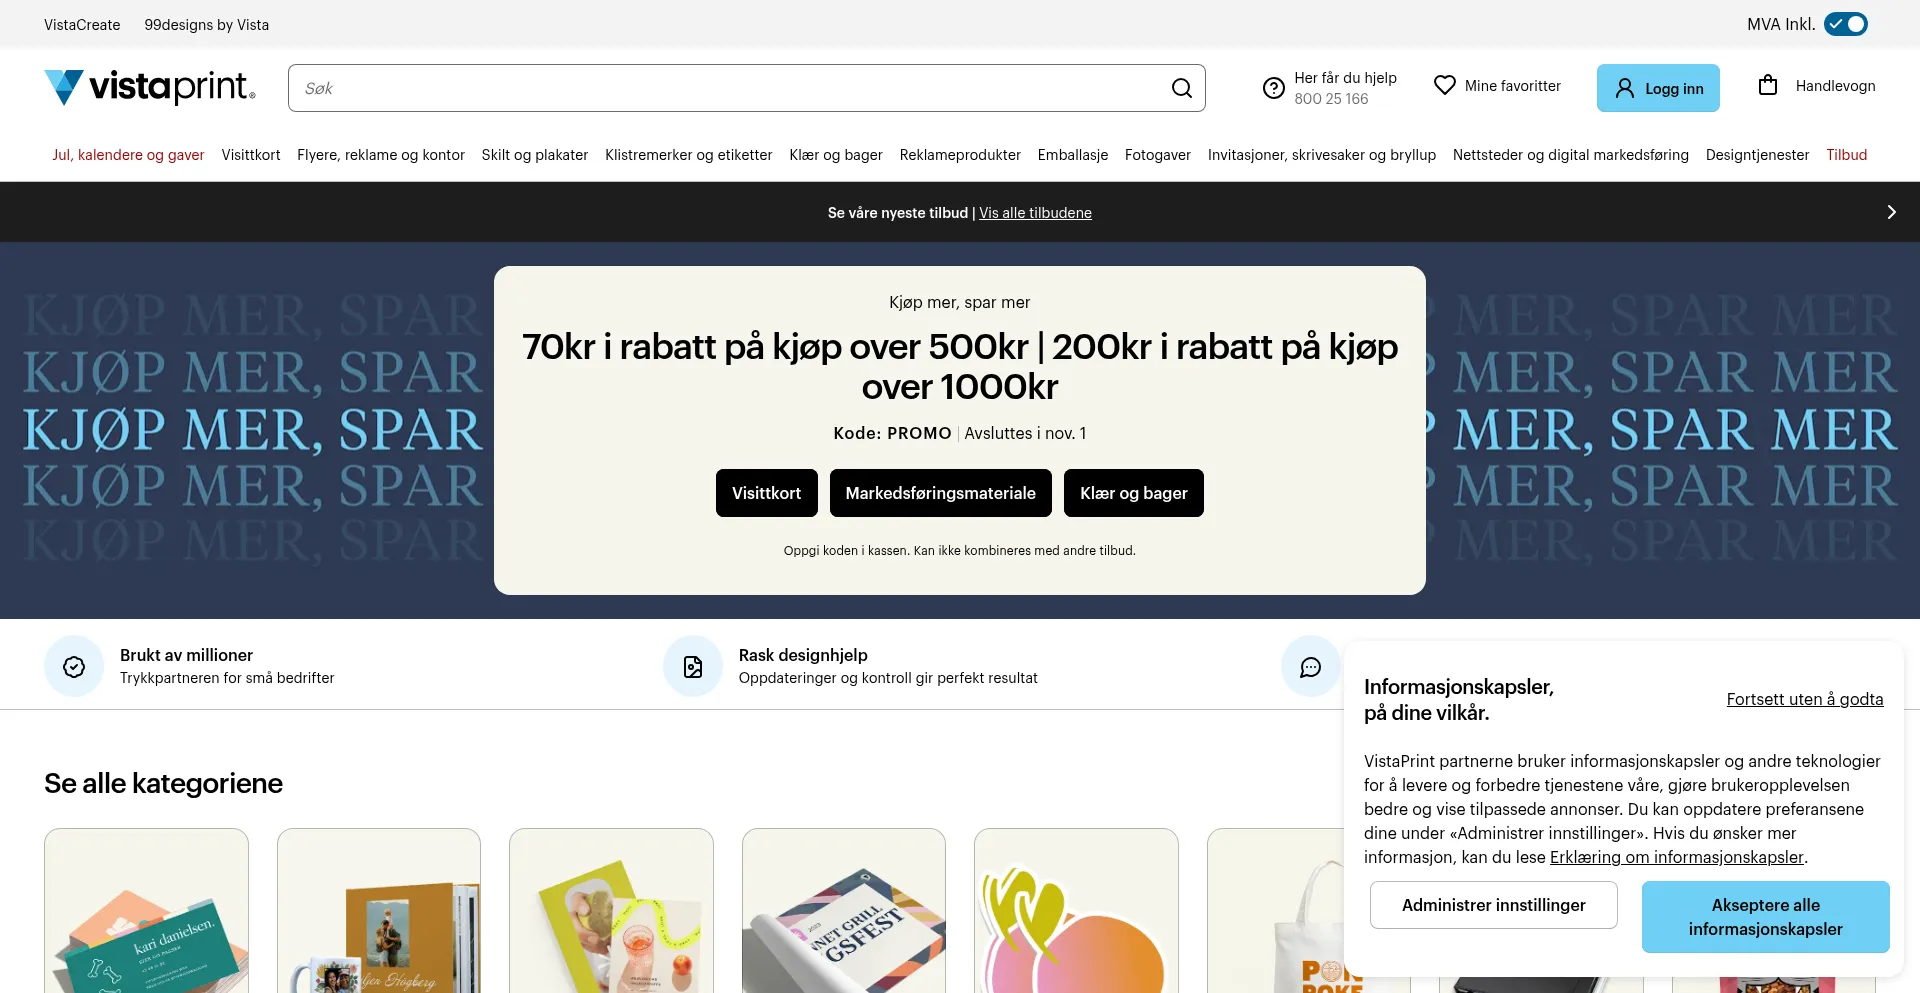Click the black Visittkort promo button
This screenshot has height=993, width=1920.
(x=767, y=493)
